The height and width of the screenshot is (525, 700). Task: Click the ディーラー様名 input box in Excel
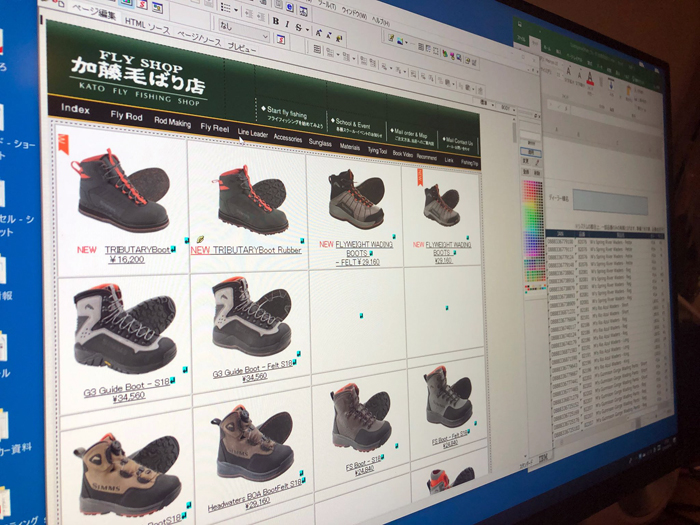point(610,202)
